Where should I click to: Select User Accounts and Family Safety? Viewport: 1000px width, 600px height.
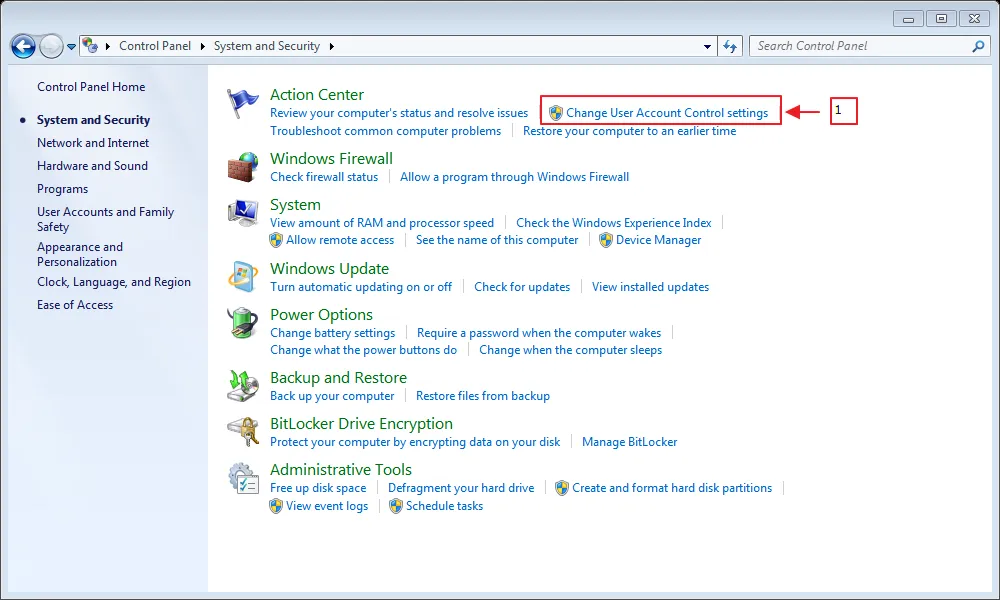[105, 219]
